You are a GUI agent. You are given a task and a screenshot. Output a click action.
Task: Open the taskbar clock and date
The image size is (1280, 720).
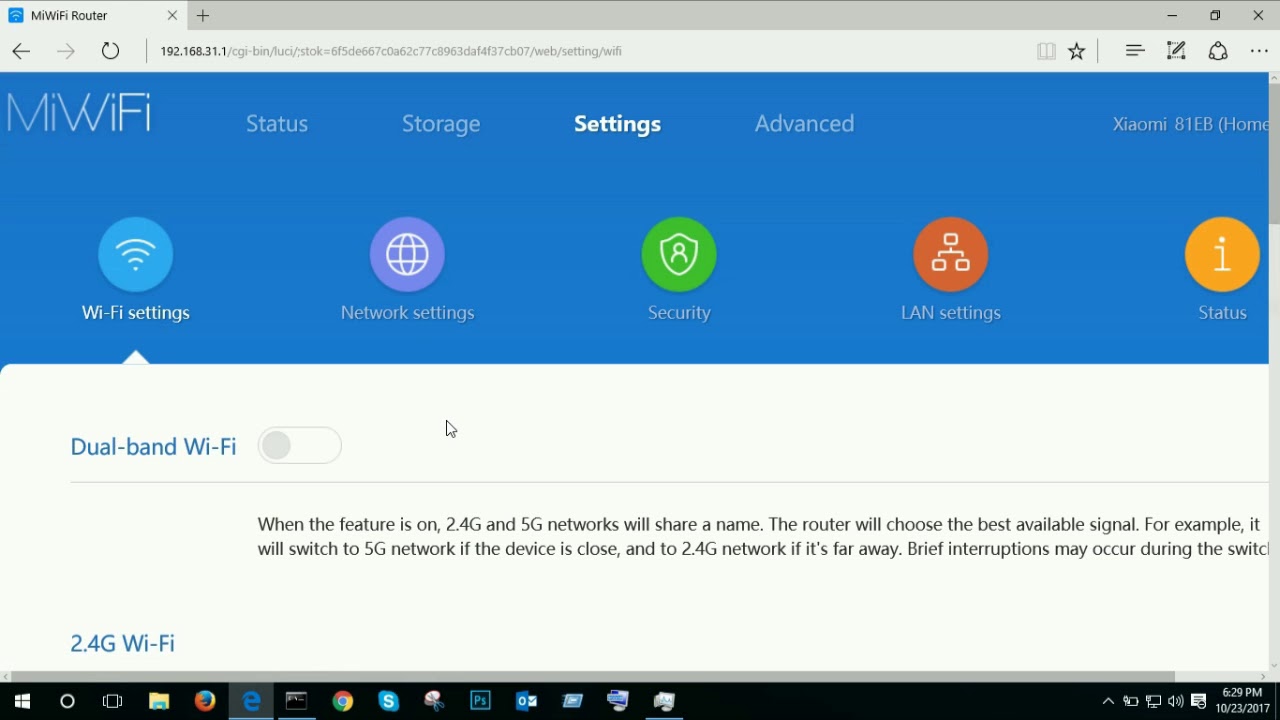1242,700
